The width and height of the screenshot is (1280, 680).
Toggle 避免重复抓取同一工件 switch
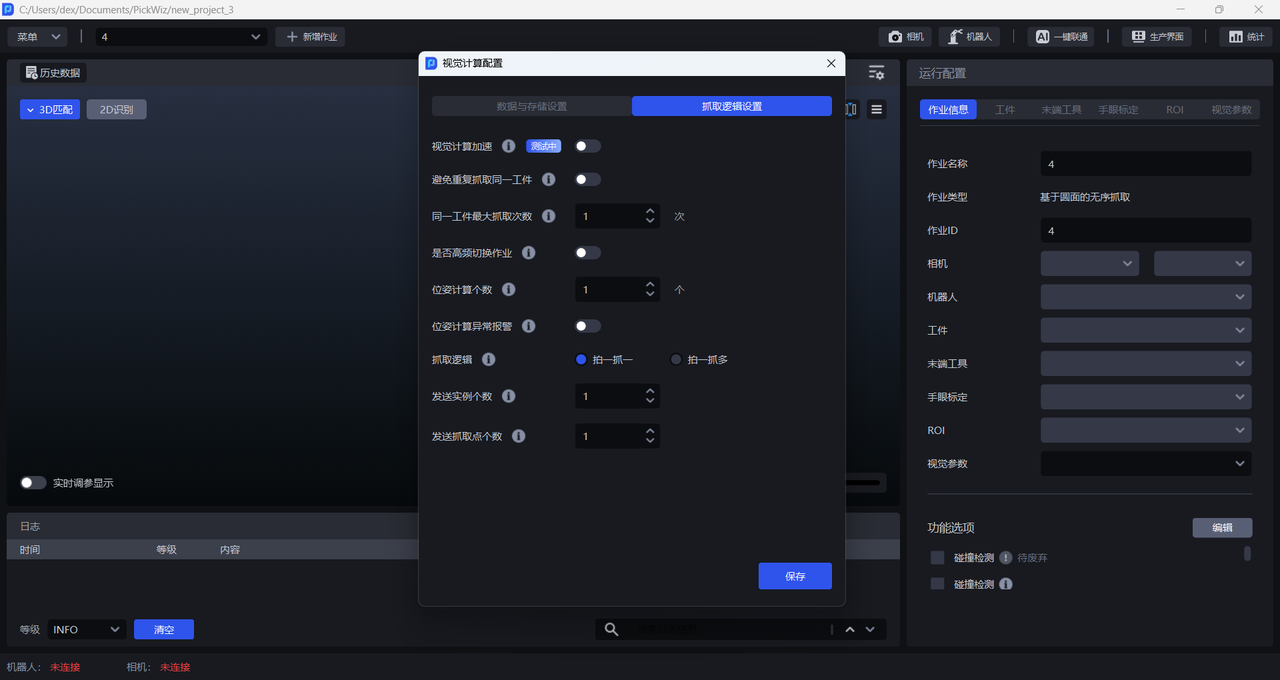pyautogui.click(x=588, y=180)
